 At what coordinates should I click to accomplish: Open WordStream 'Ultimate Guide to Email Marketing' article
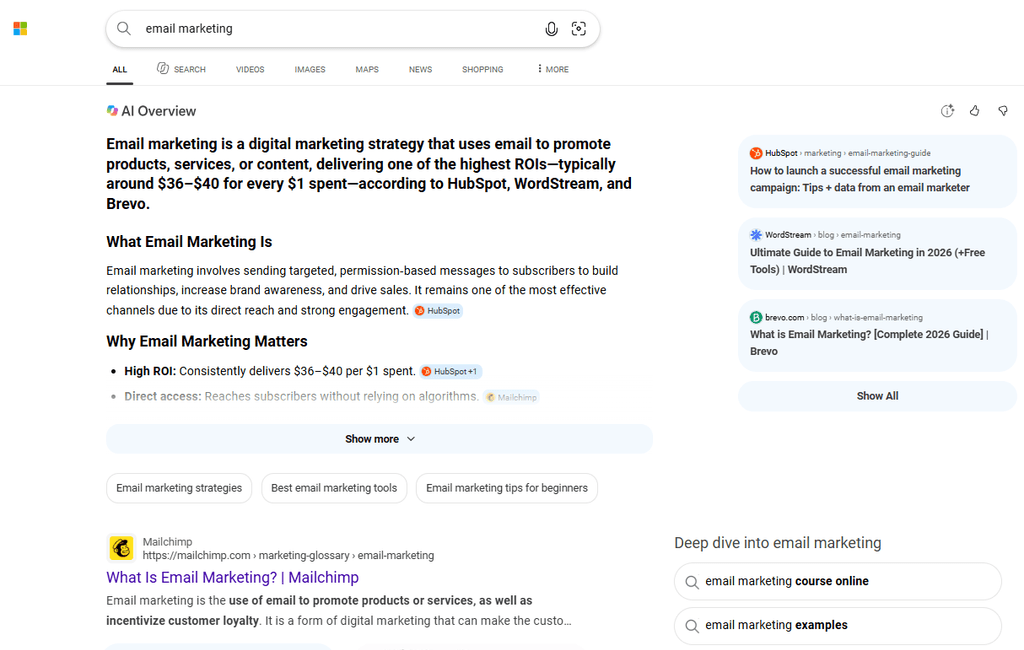(x=867, y=261)
